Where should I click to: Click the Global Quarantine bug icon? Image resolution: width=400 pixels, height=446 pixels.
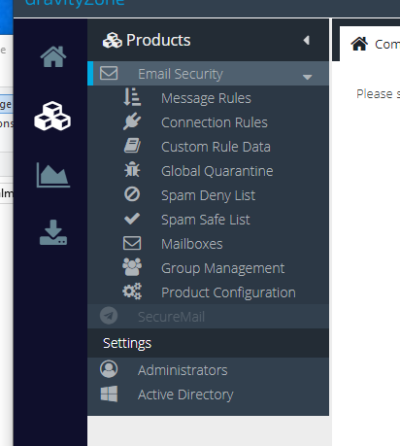pos(132,170)
